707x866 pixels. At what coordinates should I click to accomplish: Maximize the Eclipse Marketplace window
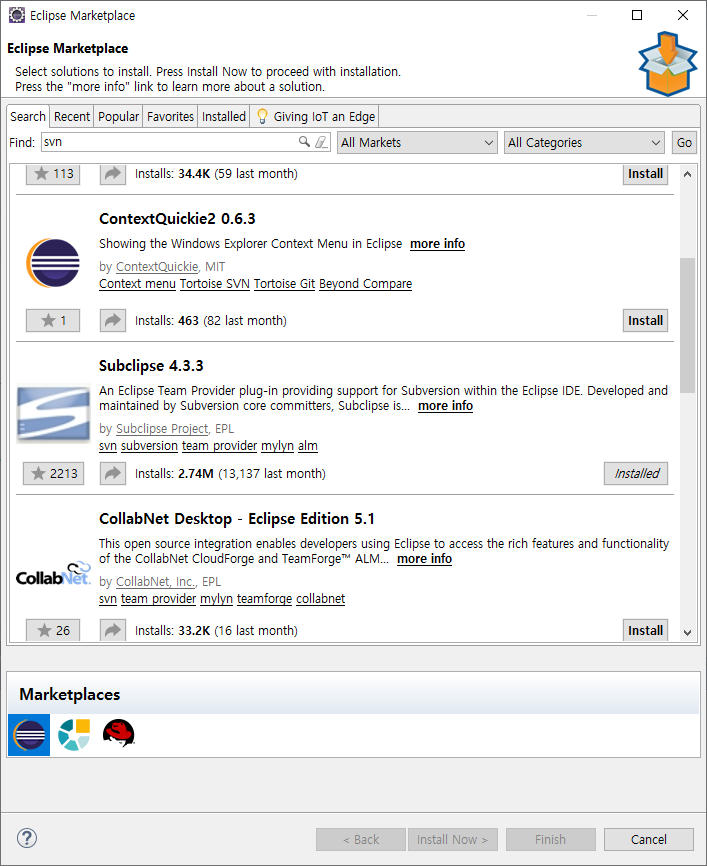(x=637, y=15)
